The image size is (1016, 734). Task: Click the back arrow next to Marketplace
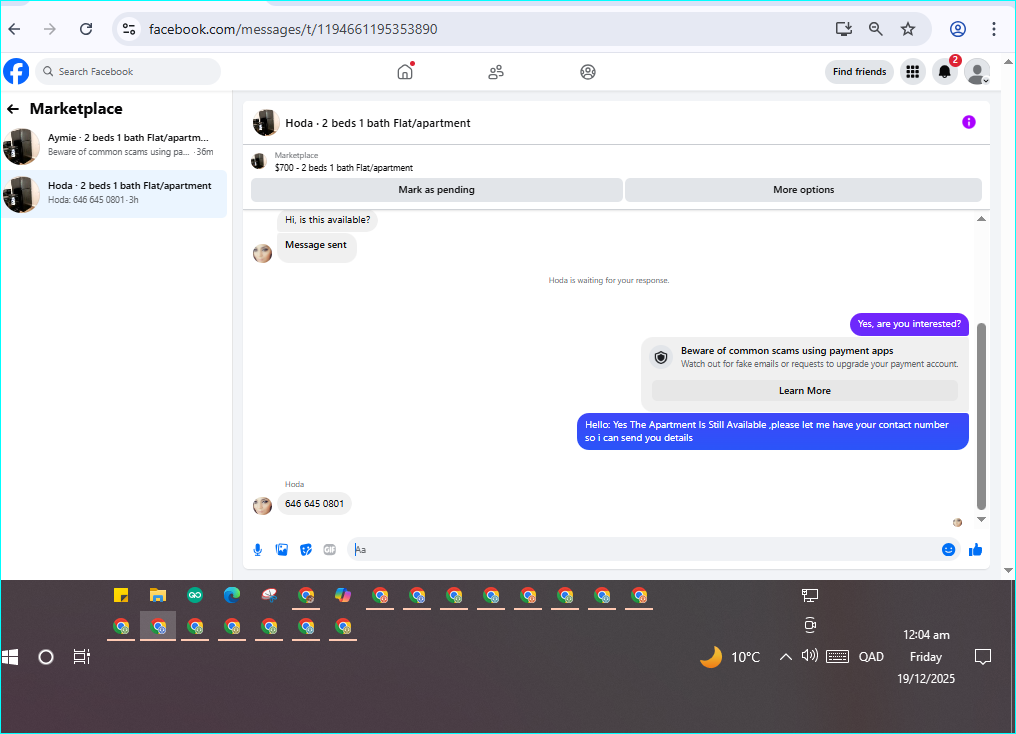click(x=13, y=109)
